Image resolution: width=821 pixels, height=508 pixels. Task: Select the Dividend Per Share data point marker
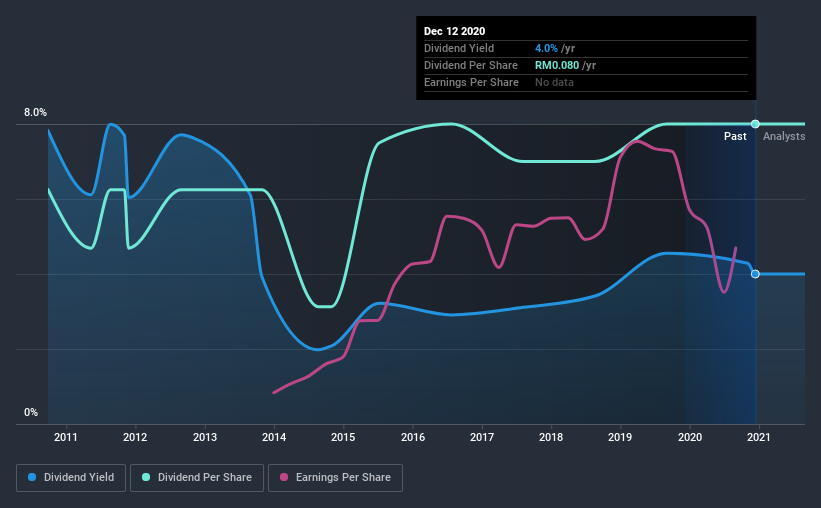click(755, 124)
